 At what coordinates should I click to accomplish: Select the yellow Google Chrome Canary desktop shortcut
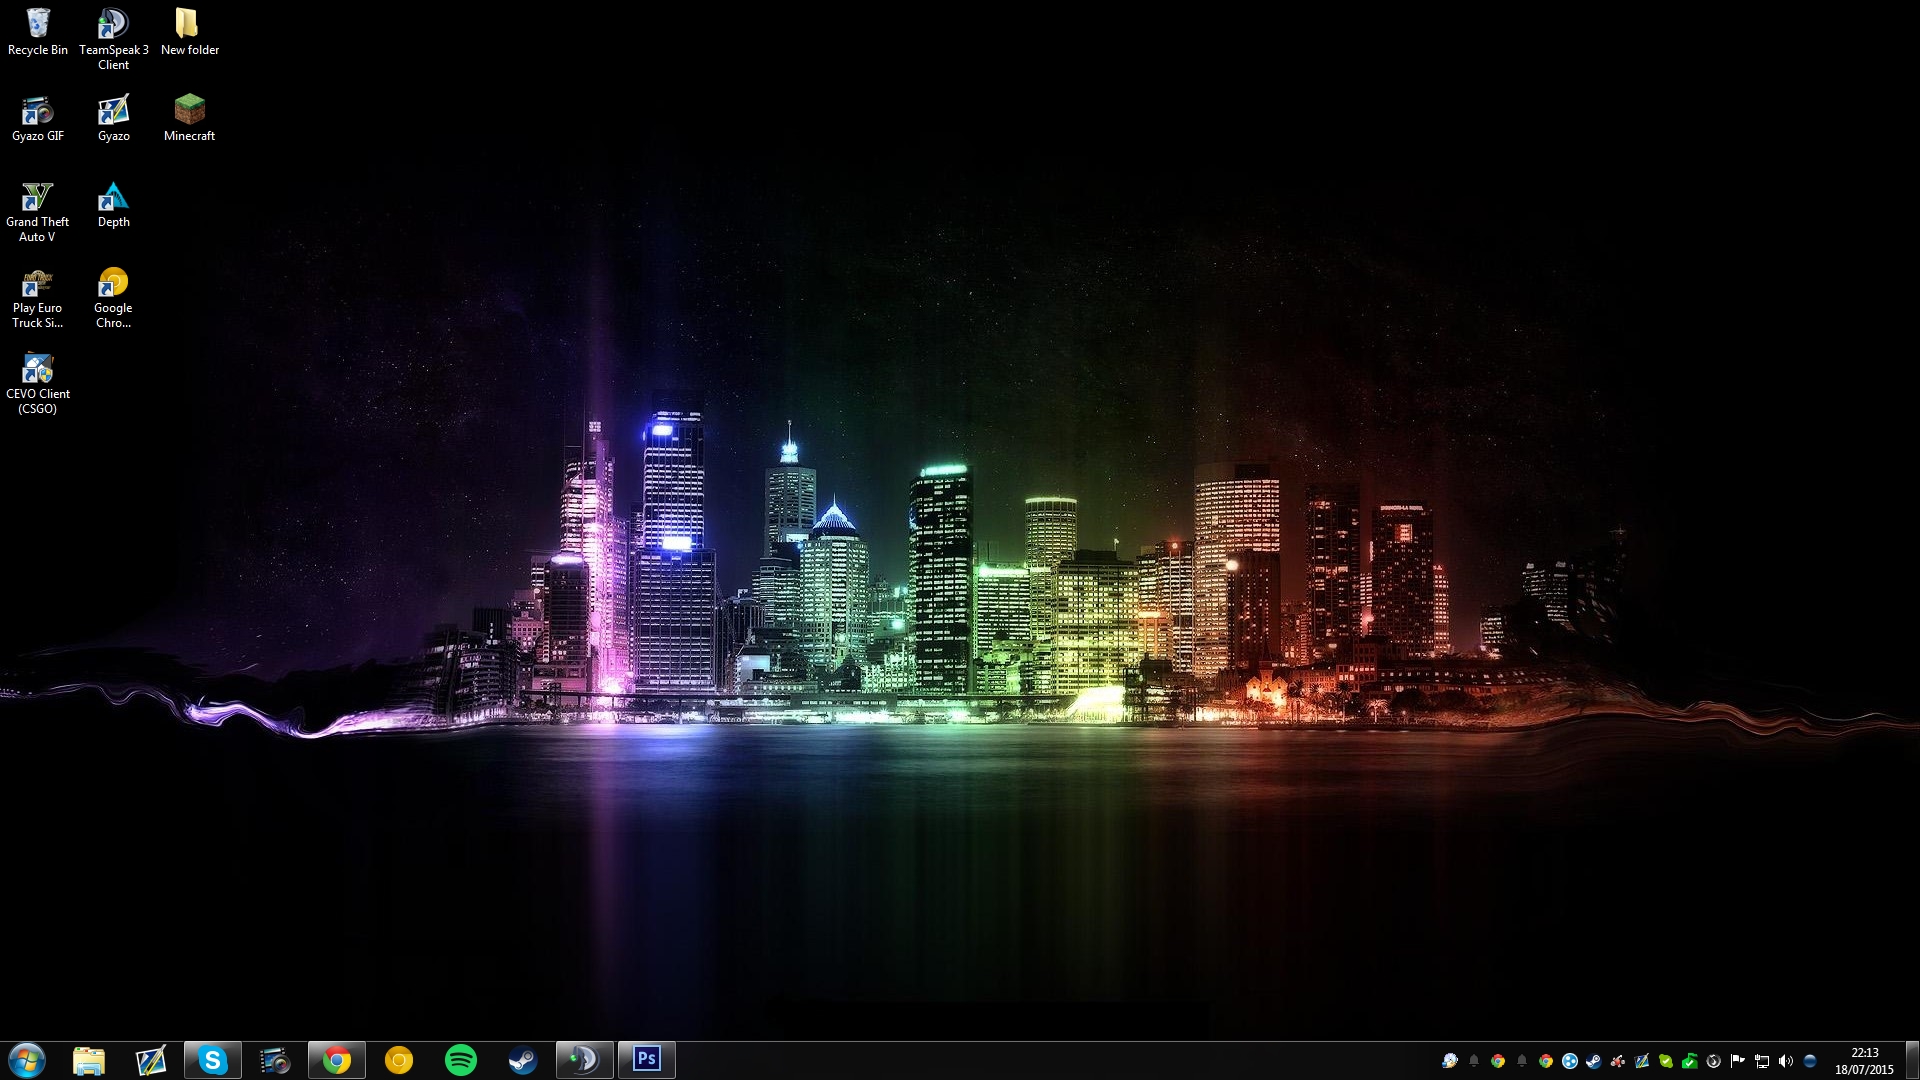click(113, 297)
